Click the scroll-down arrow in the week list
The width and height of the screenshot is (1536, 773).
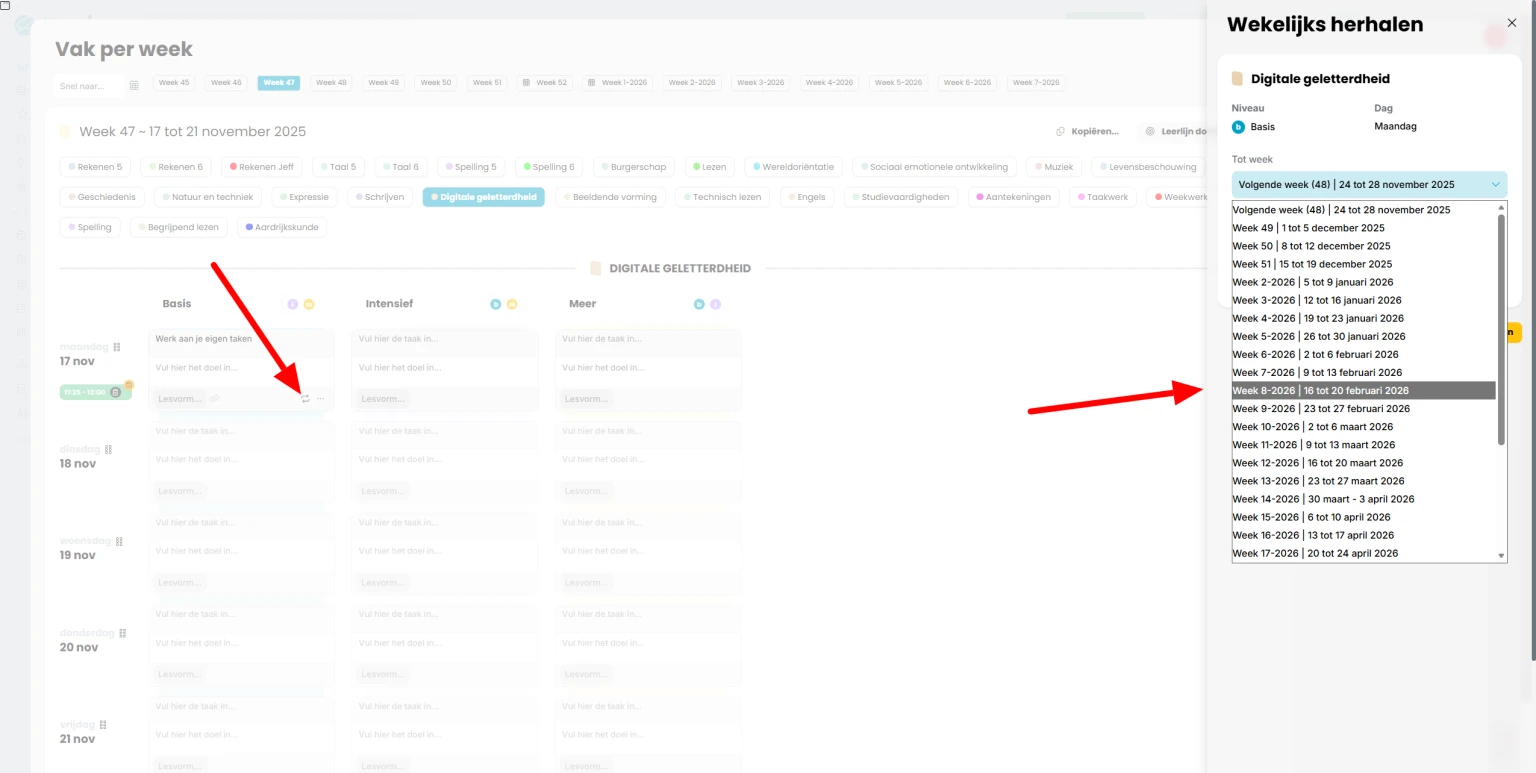click(1500, 555)
